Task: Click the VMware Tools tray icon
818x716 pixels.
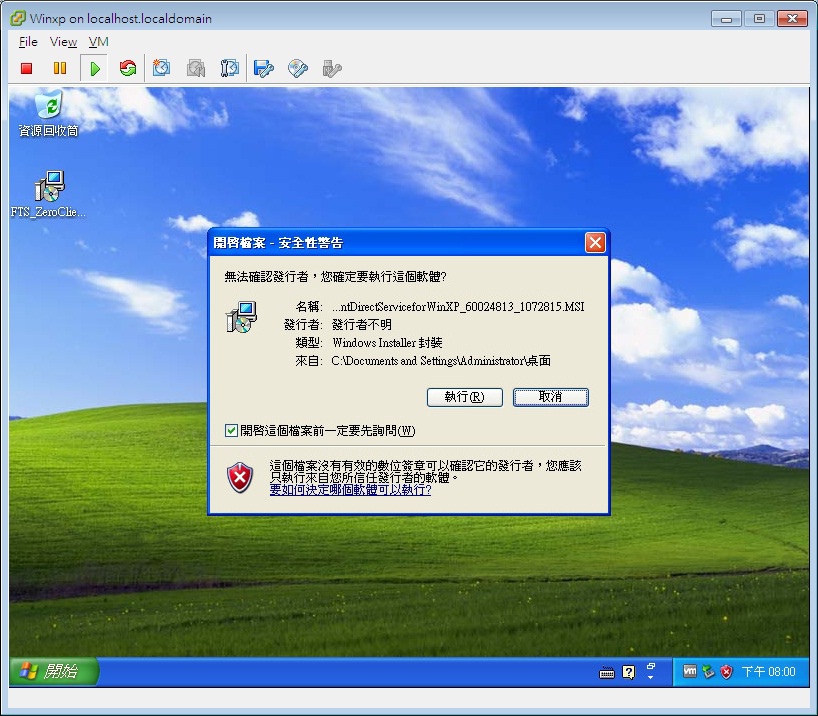Action: point(690,672)
